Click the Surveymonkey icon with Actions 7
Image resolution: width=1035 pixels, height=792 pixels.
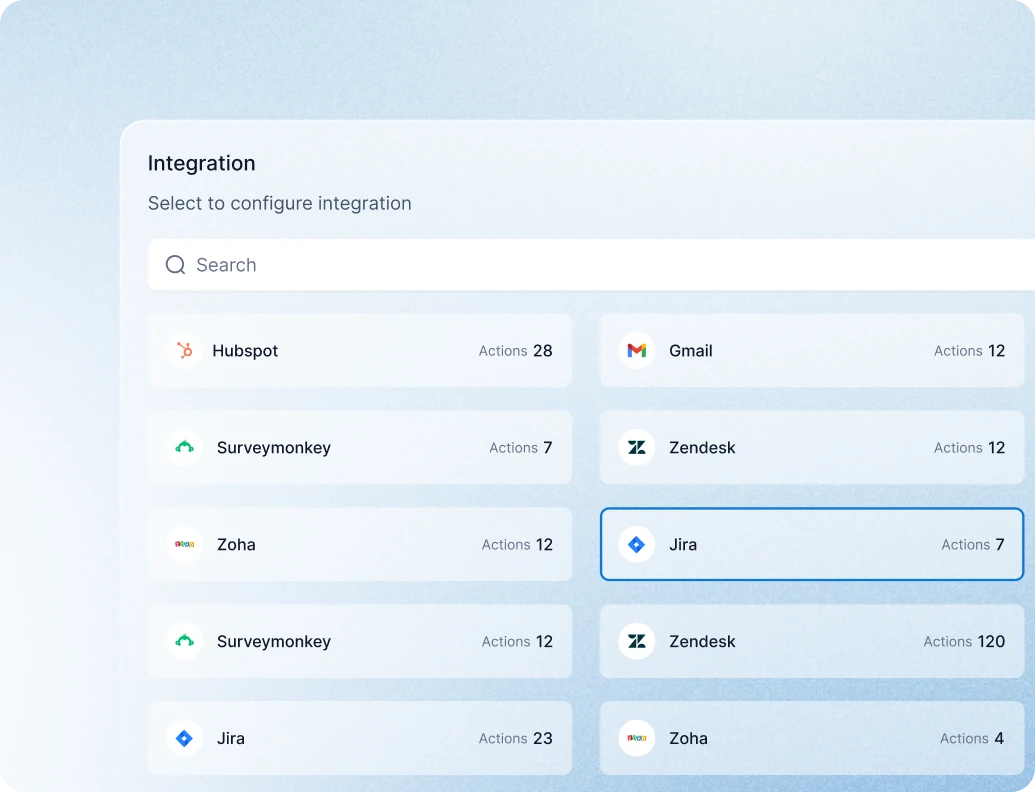[185, 447]
